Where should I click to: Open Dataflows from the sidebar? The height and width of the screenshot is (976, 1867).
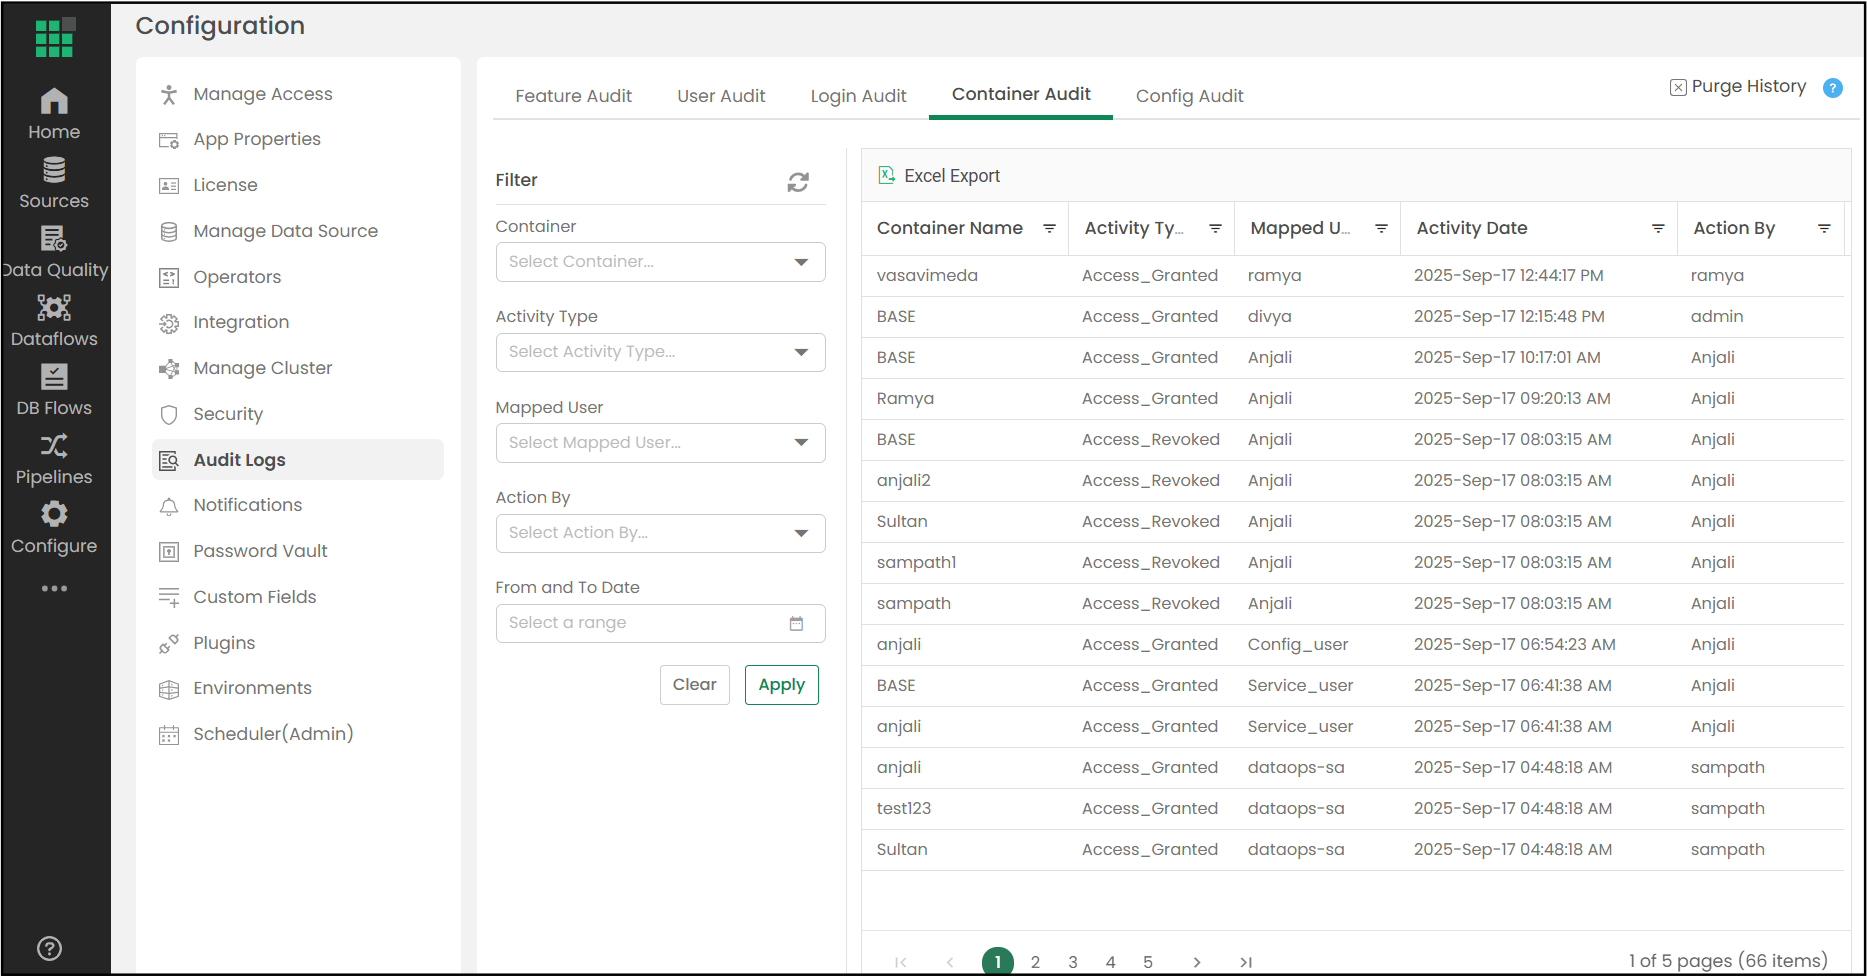pyautogui.click(x=54, y=321)
